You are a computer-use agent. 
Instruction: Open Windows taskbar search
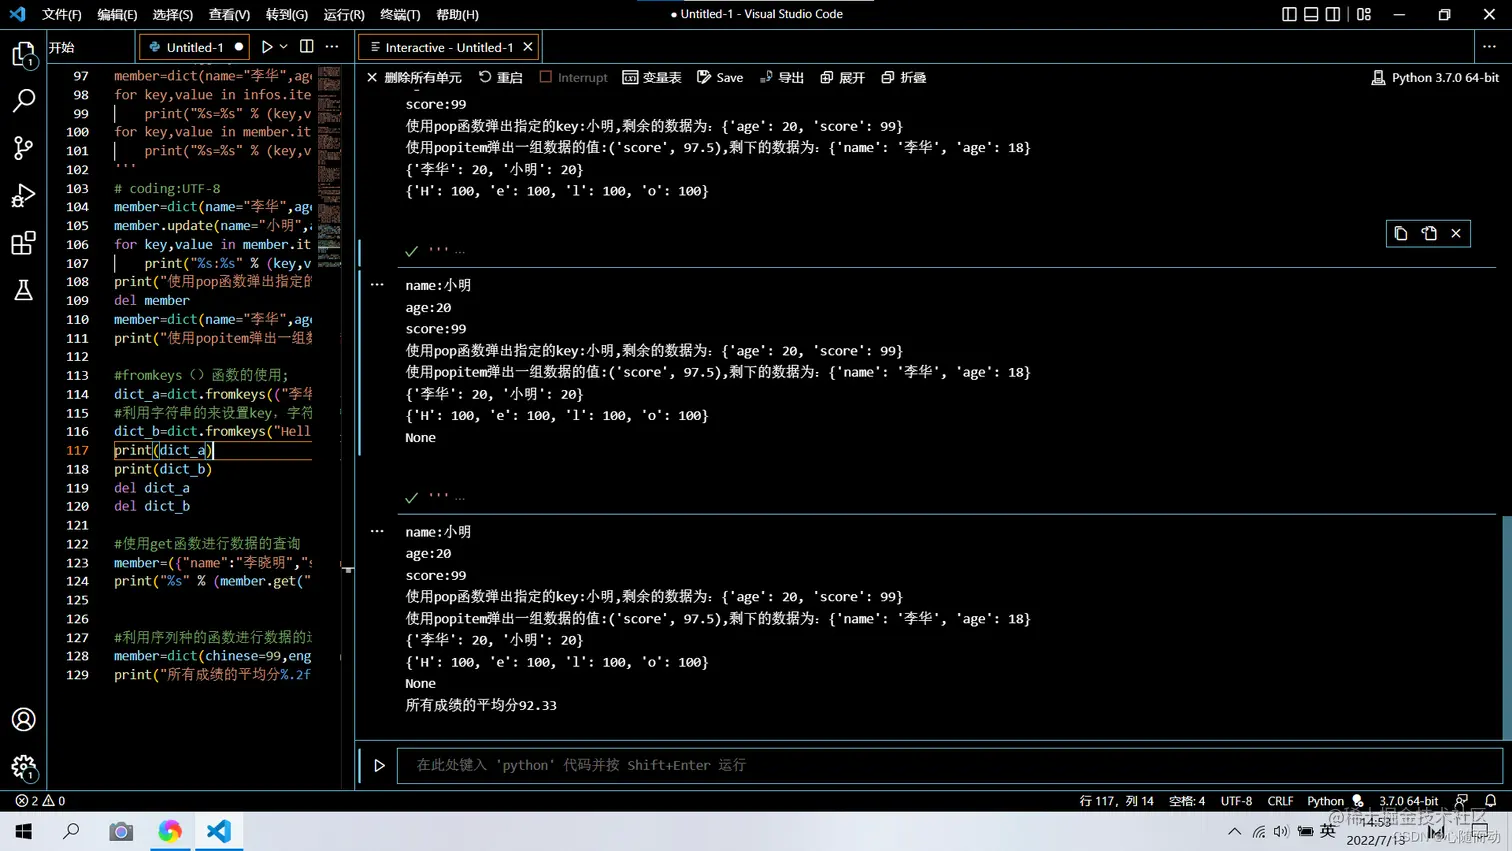point(71,831)
